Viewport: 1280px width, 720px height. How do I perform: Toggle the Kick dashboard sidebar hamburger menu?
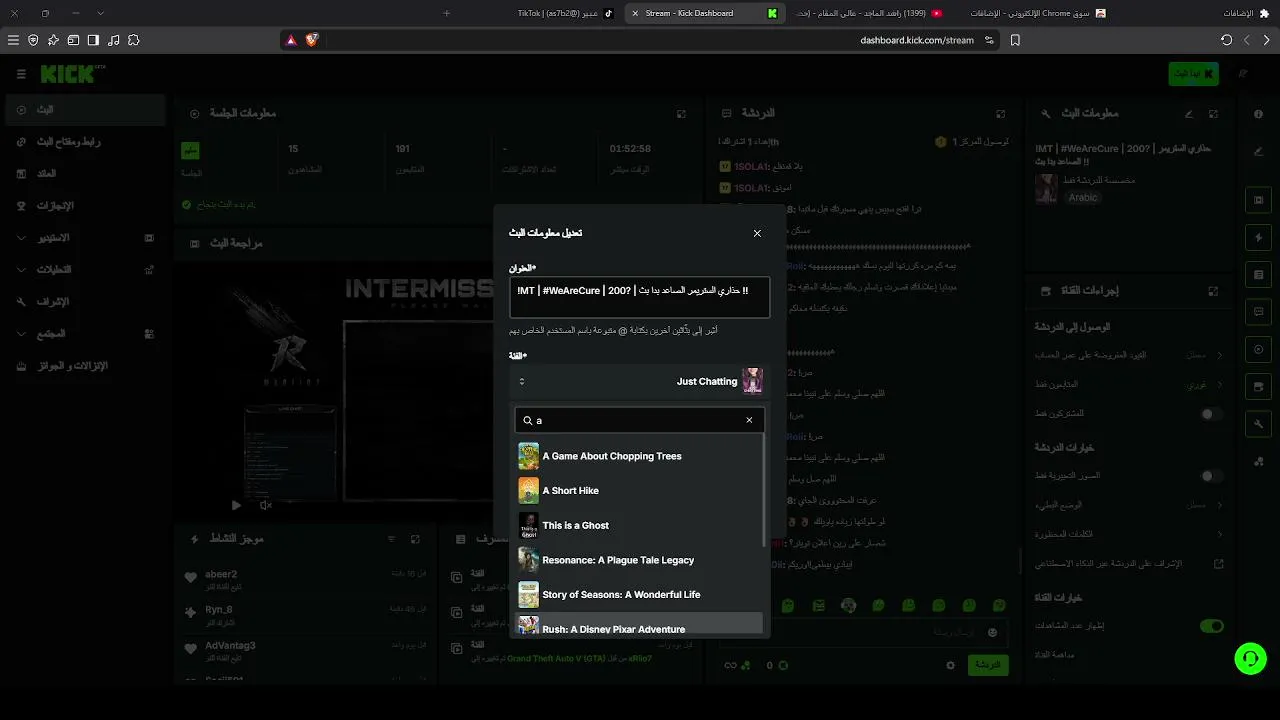click(21, 74)
